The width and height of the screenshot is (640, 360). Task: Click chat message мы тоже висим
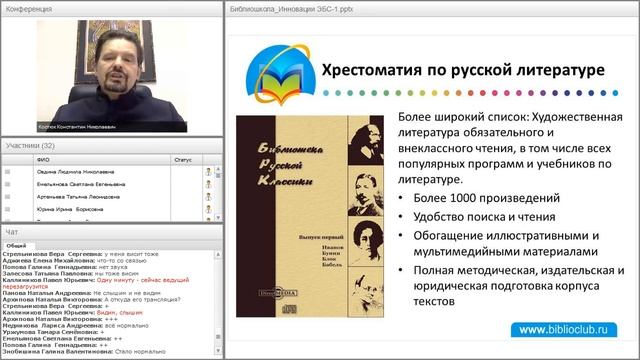point(116,273)
